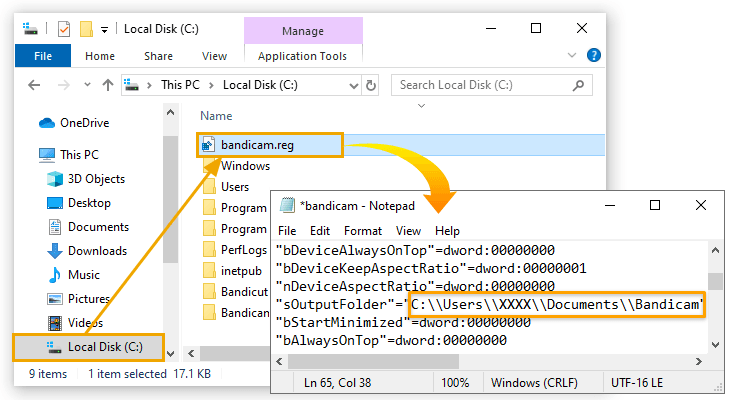
Task: Open the Notepad View menu
Action: coord(408,231)
